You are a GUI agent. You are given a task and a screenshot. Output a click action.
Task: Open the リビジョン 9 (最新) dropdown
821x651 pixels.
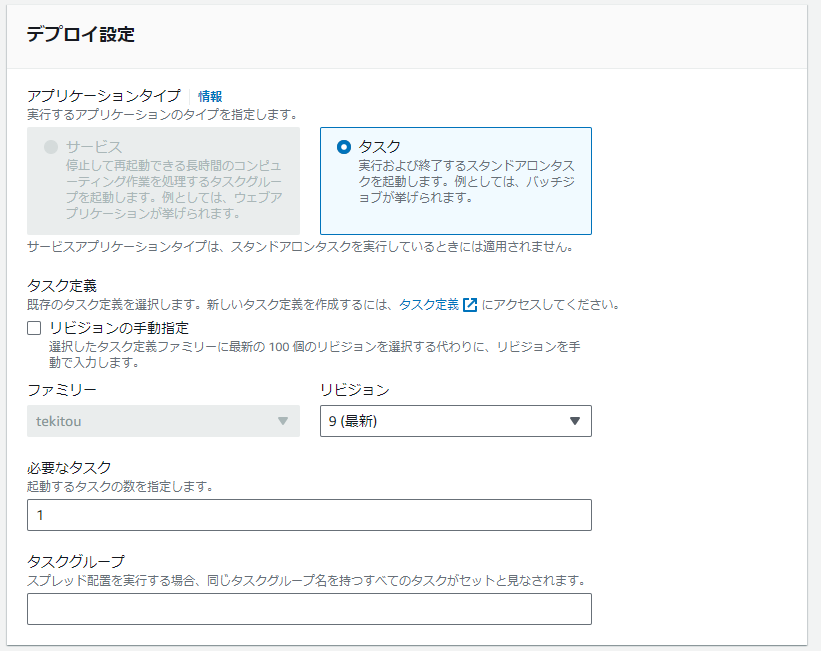456,421
